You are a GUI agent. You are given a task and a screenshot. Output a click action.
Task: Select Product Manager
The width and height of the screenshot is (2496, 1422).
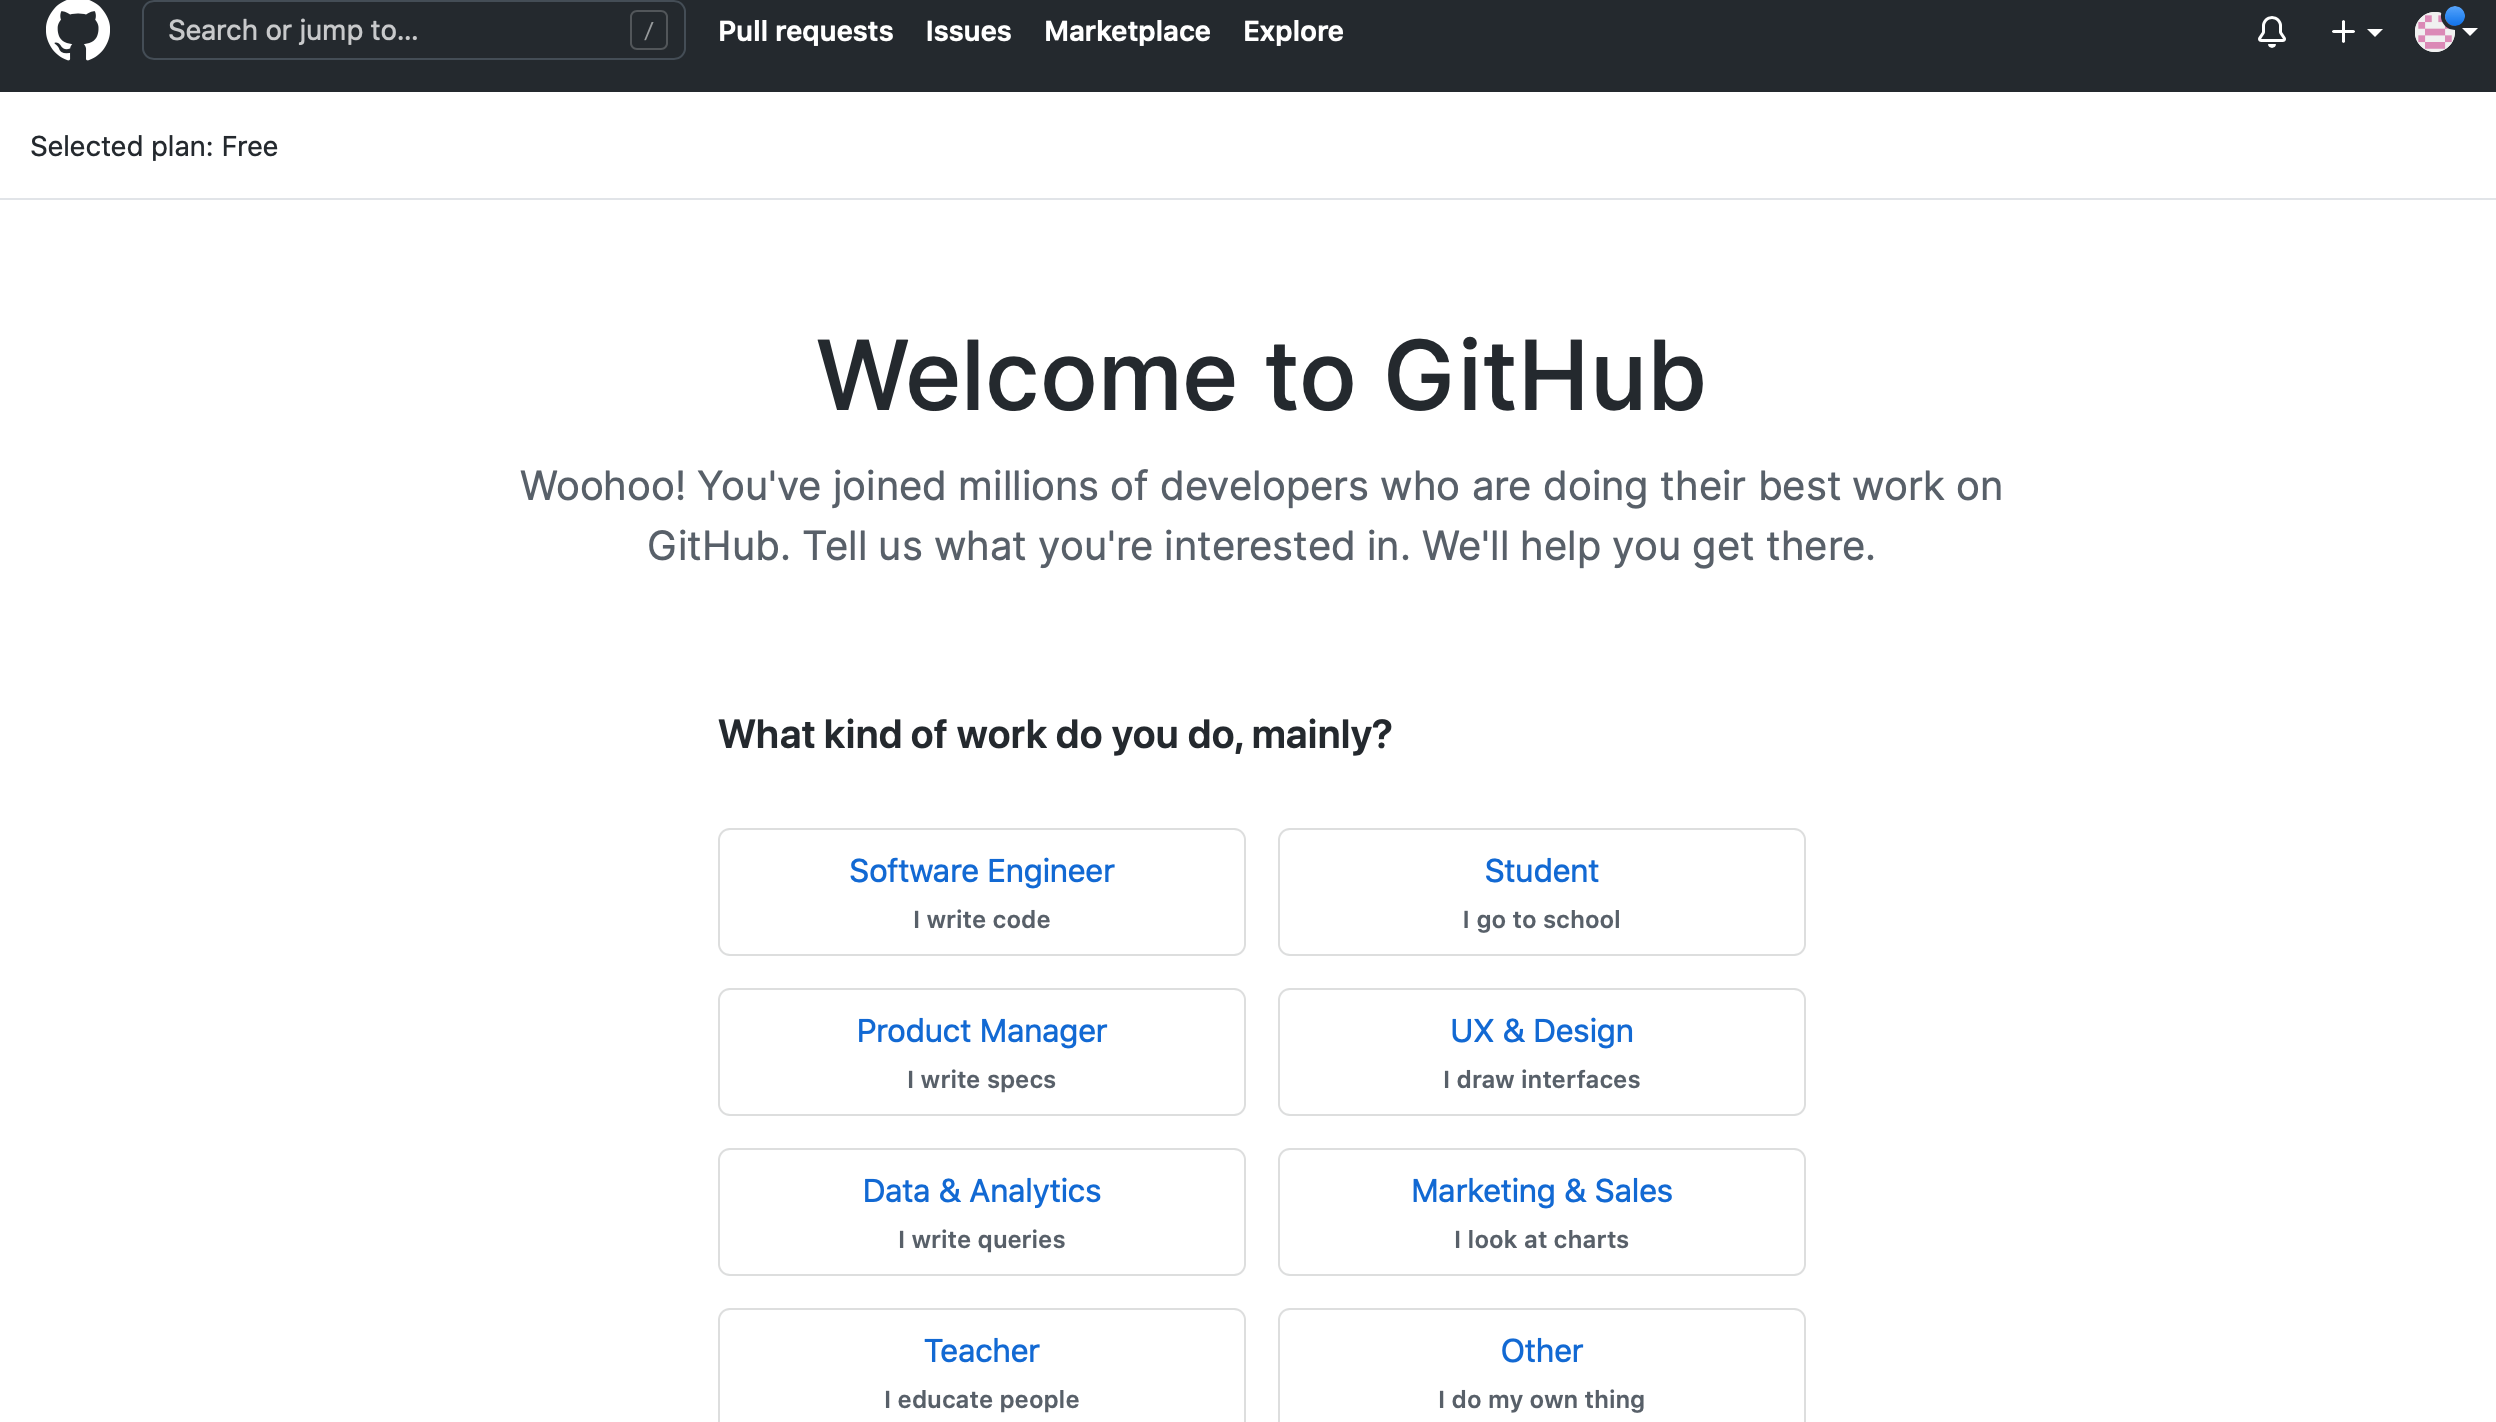coord(980,1051)
